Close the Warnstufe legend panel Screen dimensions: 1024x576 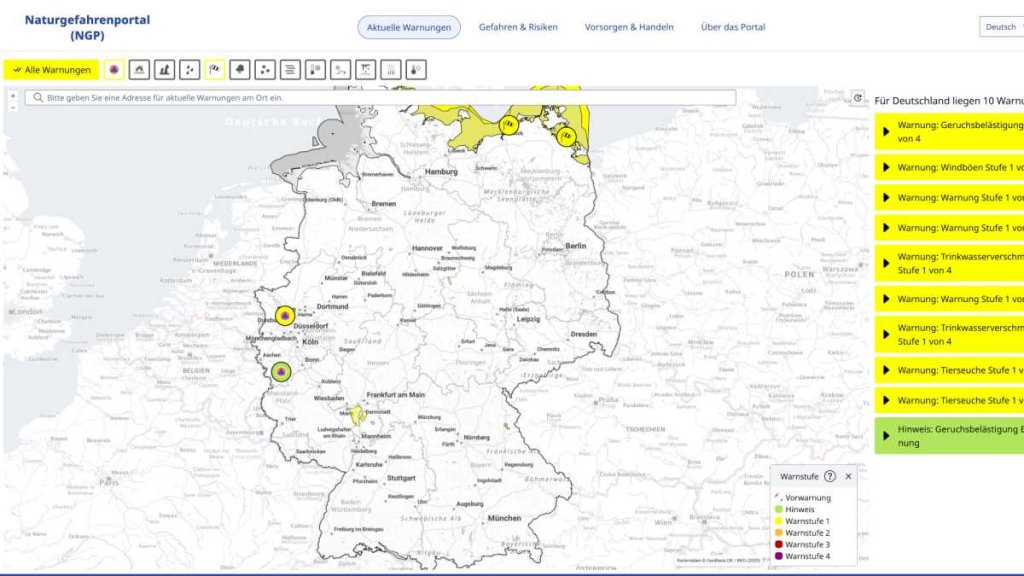(x=848, y=476)
